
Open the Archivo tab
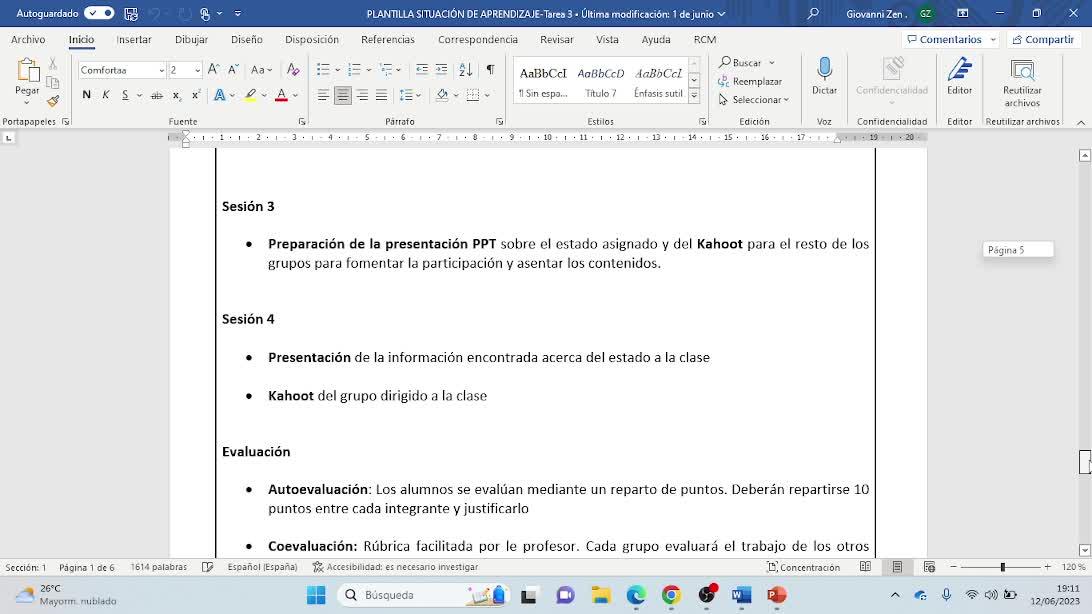[28, 40]
